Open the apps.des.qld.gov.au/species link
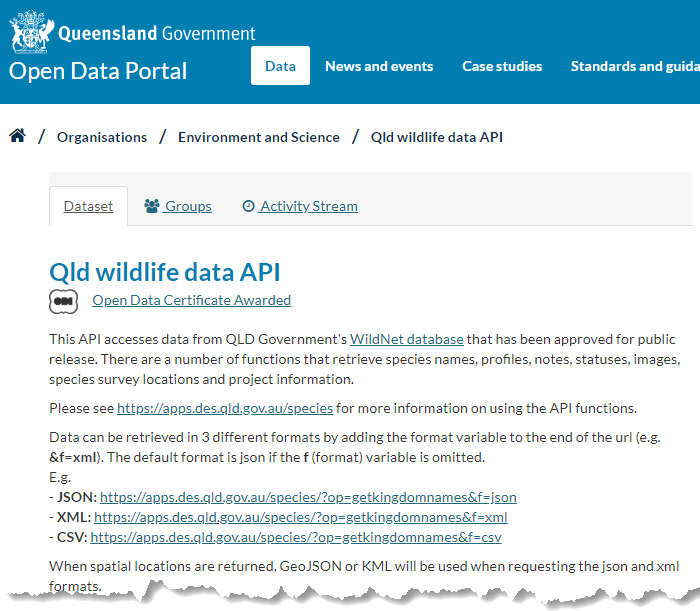The height and width of the screenshot is (611, 700). [225, 408]
